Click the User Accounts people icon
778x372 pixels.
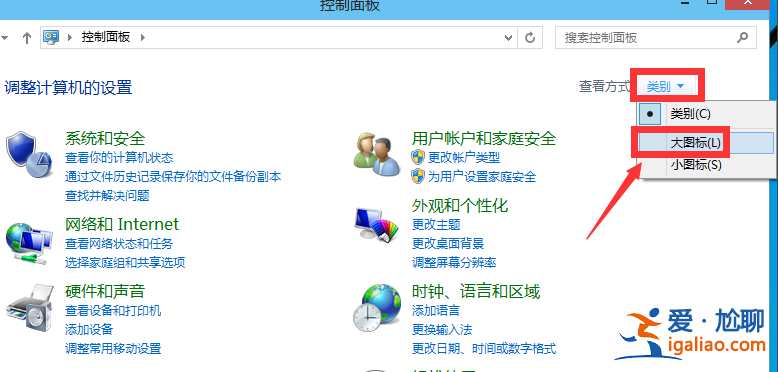[377, 154]
